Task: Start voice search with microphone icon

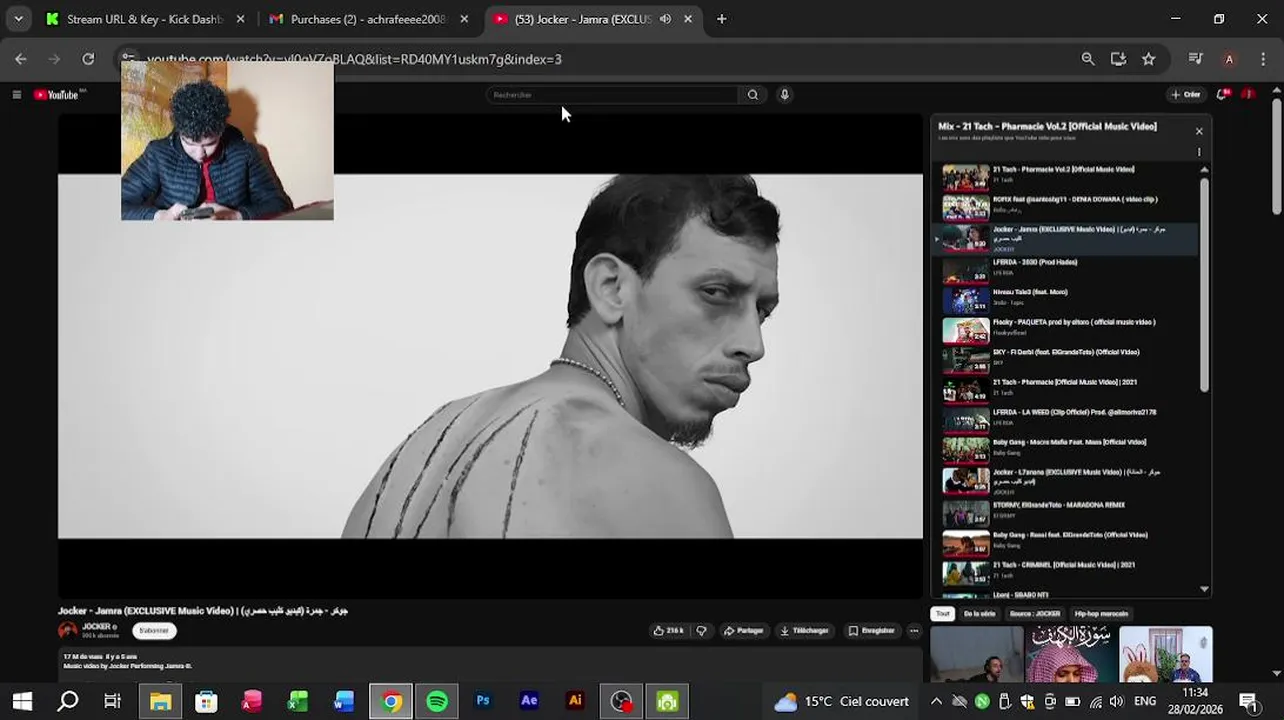Action: (x=785, y=94)
